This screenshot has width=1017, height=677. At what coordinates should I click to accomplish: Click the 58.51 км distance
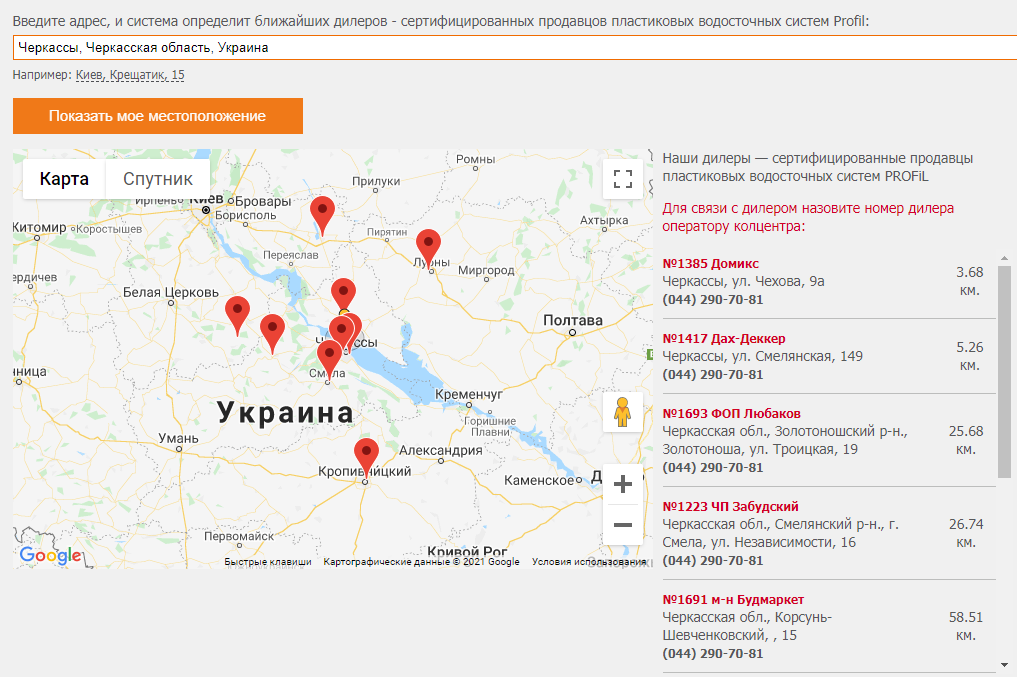(x=966, y=626)
